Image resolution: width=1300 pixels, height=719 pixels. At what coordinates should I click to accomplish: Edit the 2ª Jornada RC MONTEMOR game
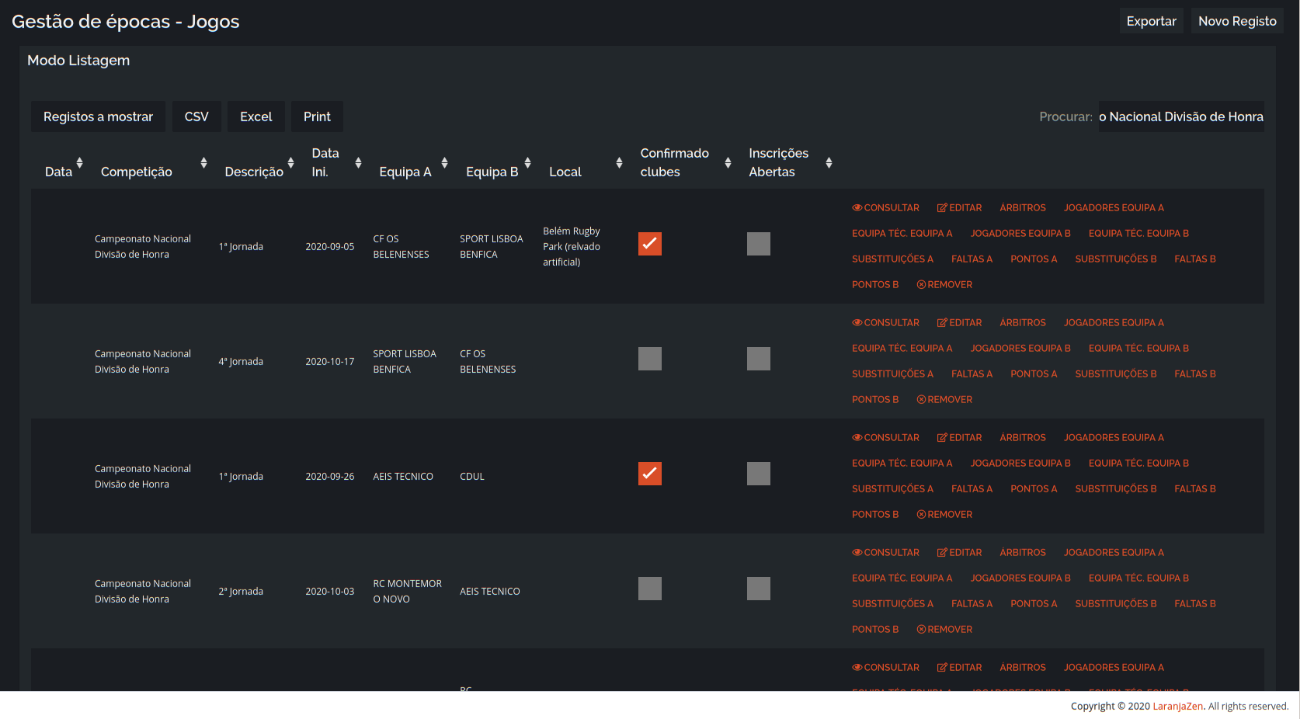tap(959, 553)
